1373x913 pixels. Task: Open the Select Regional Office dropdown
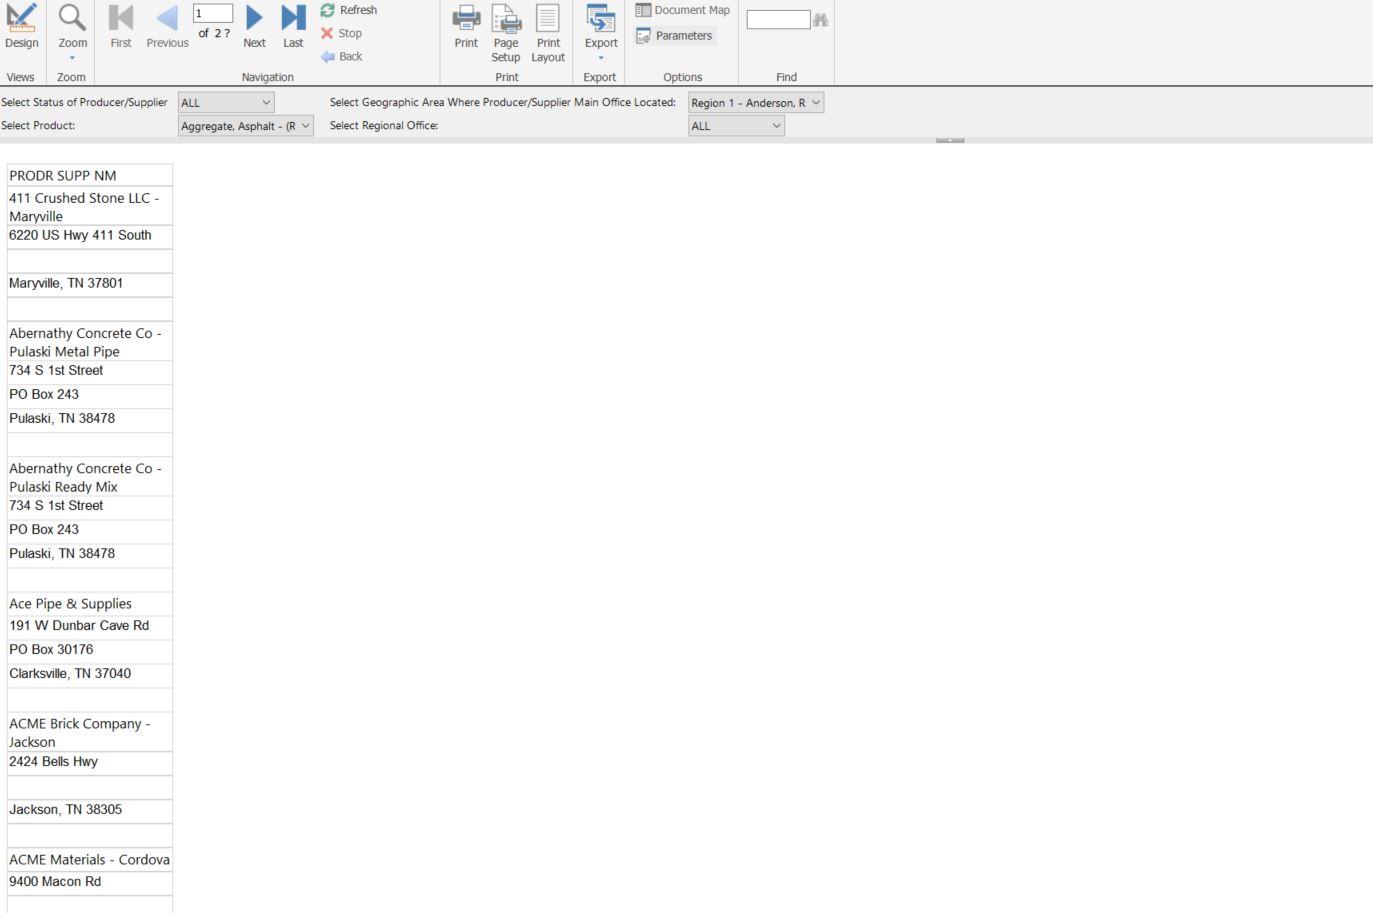pos(736,126)
